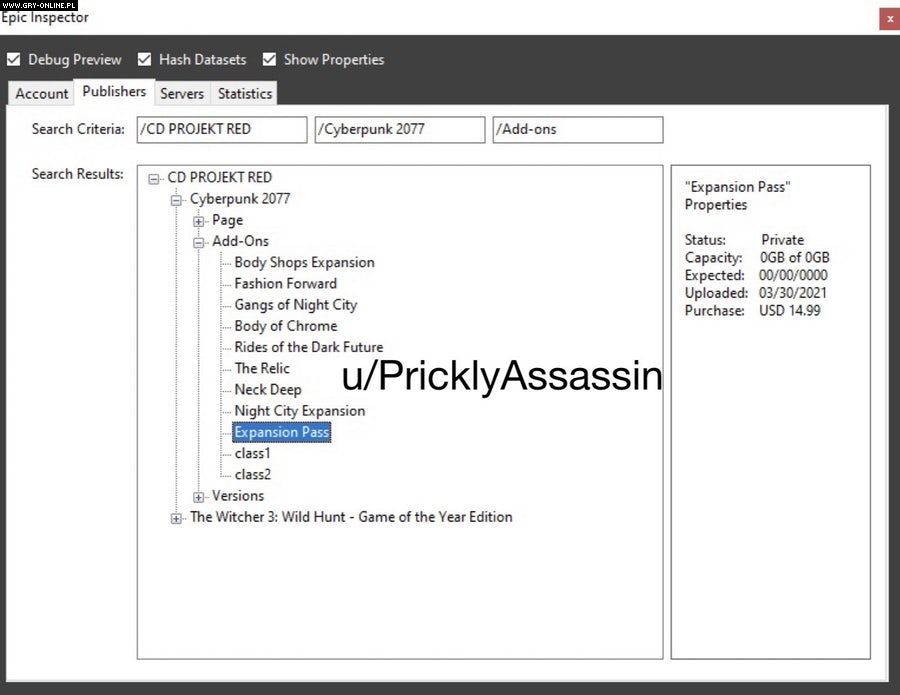Uncheck the Hash Datasets checkbox

point(145,60)
